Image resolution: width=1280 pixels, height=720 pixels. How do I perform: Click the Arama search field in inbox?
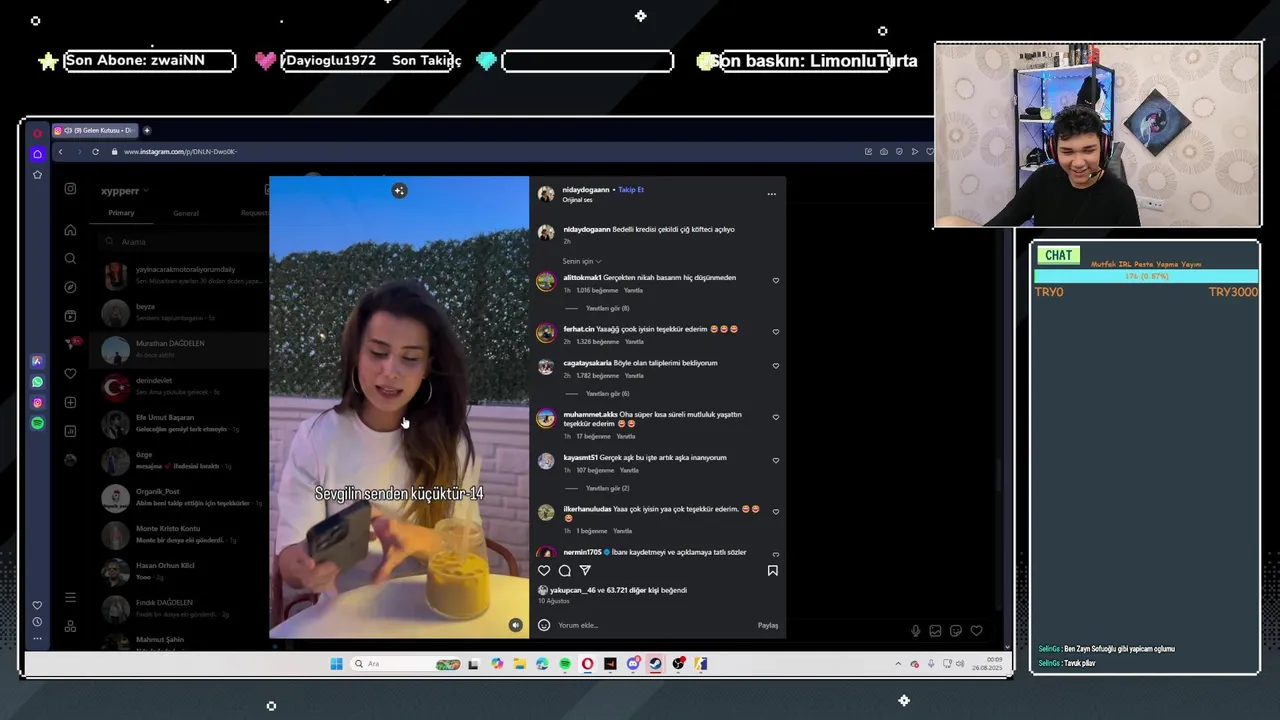(185, 241)
